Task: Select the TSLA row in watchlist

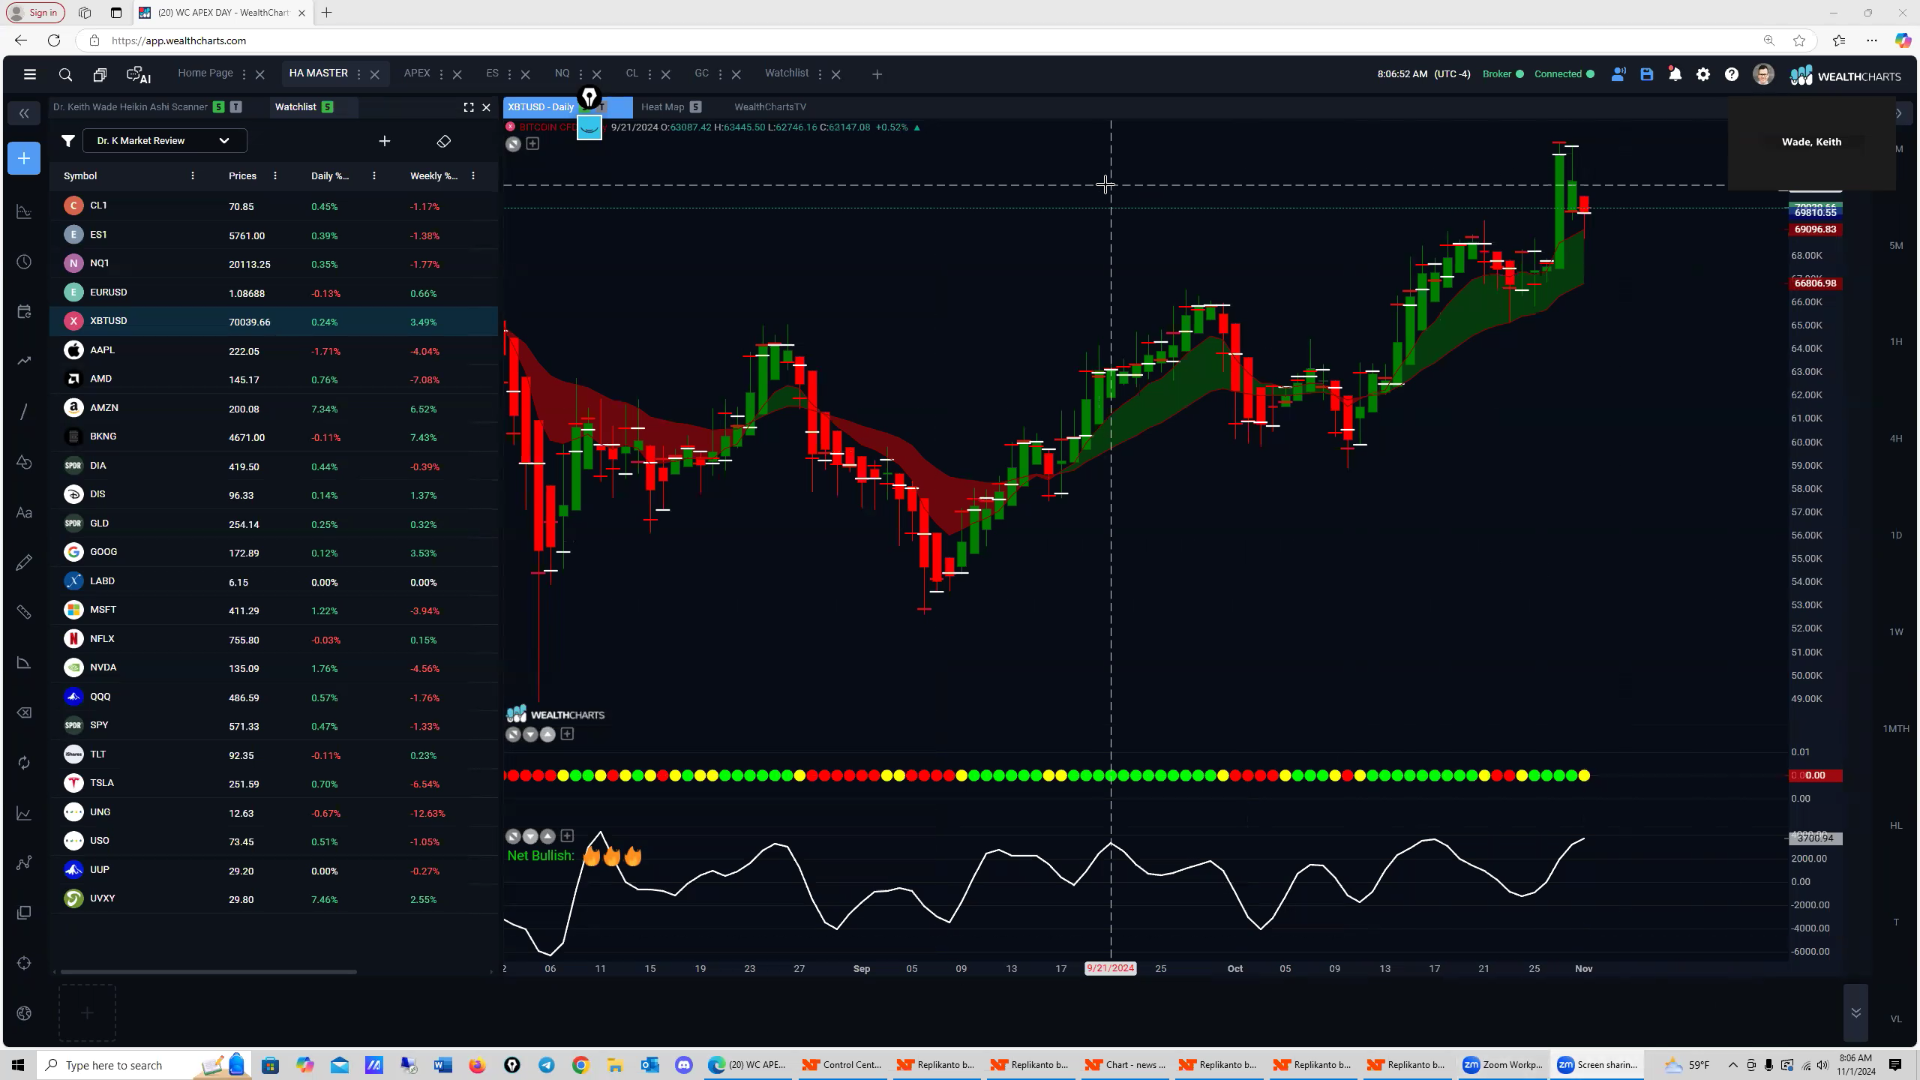Action: coord(274,783)
